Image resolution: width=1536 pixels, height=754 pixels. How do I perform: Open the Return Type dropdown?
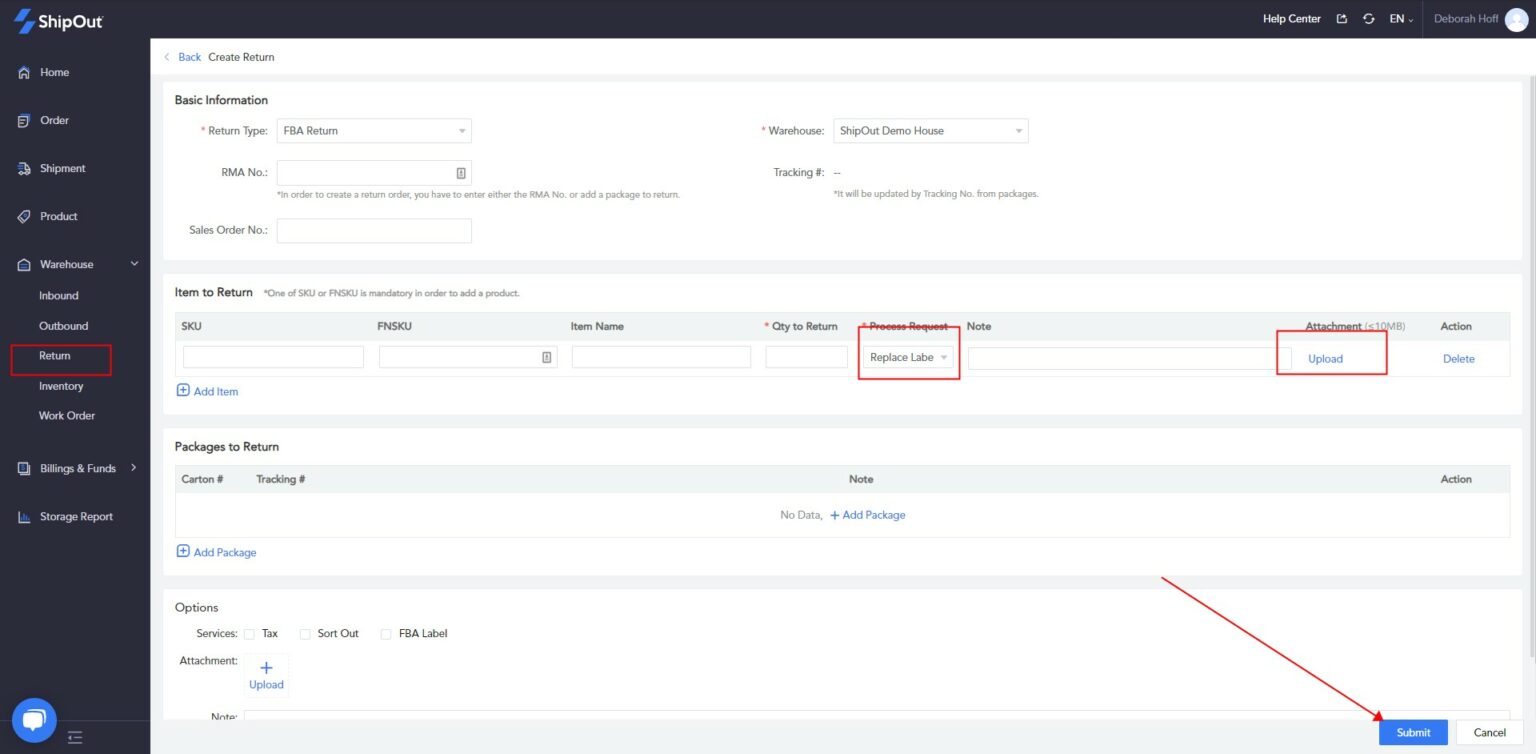373,130
